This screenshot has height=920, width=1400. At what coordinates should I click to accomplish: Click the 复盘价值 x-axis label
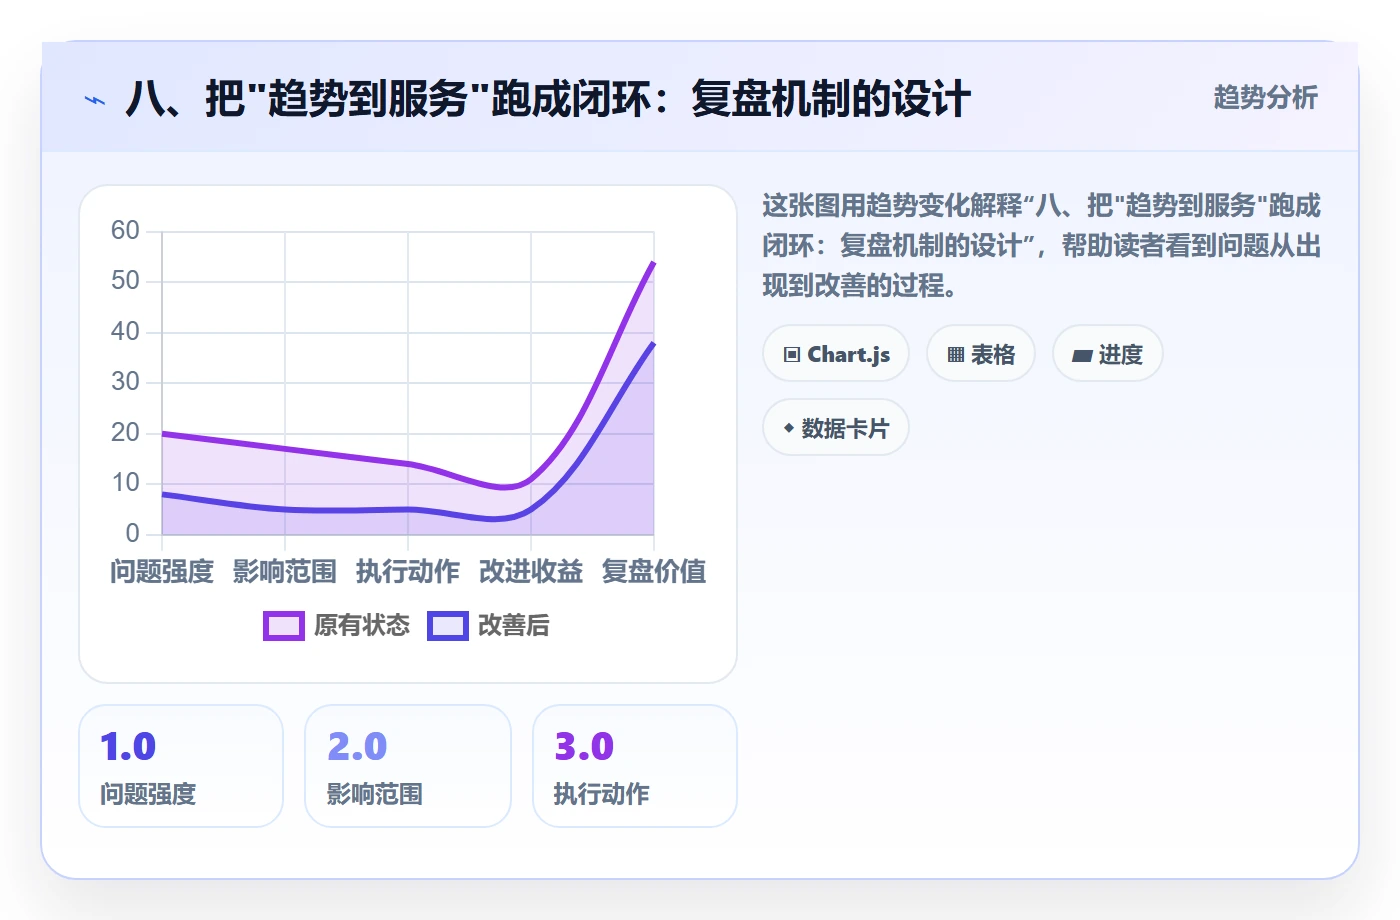654,572
